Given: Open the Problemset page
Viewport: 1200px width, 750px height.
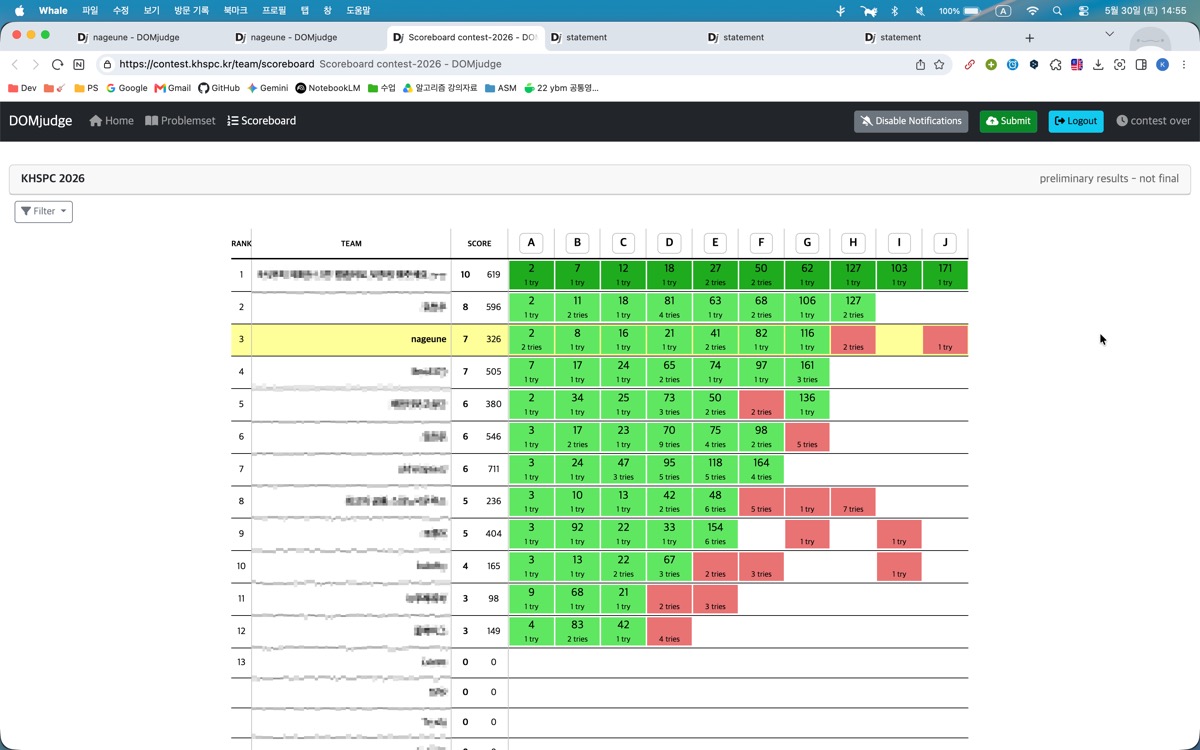Looking at the screenshot, I should [180, 121].
